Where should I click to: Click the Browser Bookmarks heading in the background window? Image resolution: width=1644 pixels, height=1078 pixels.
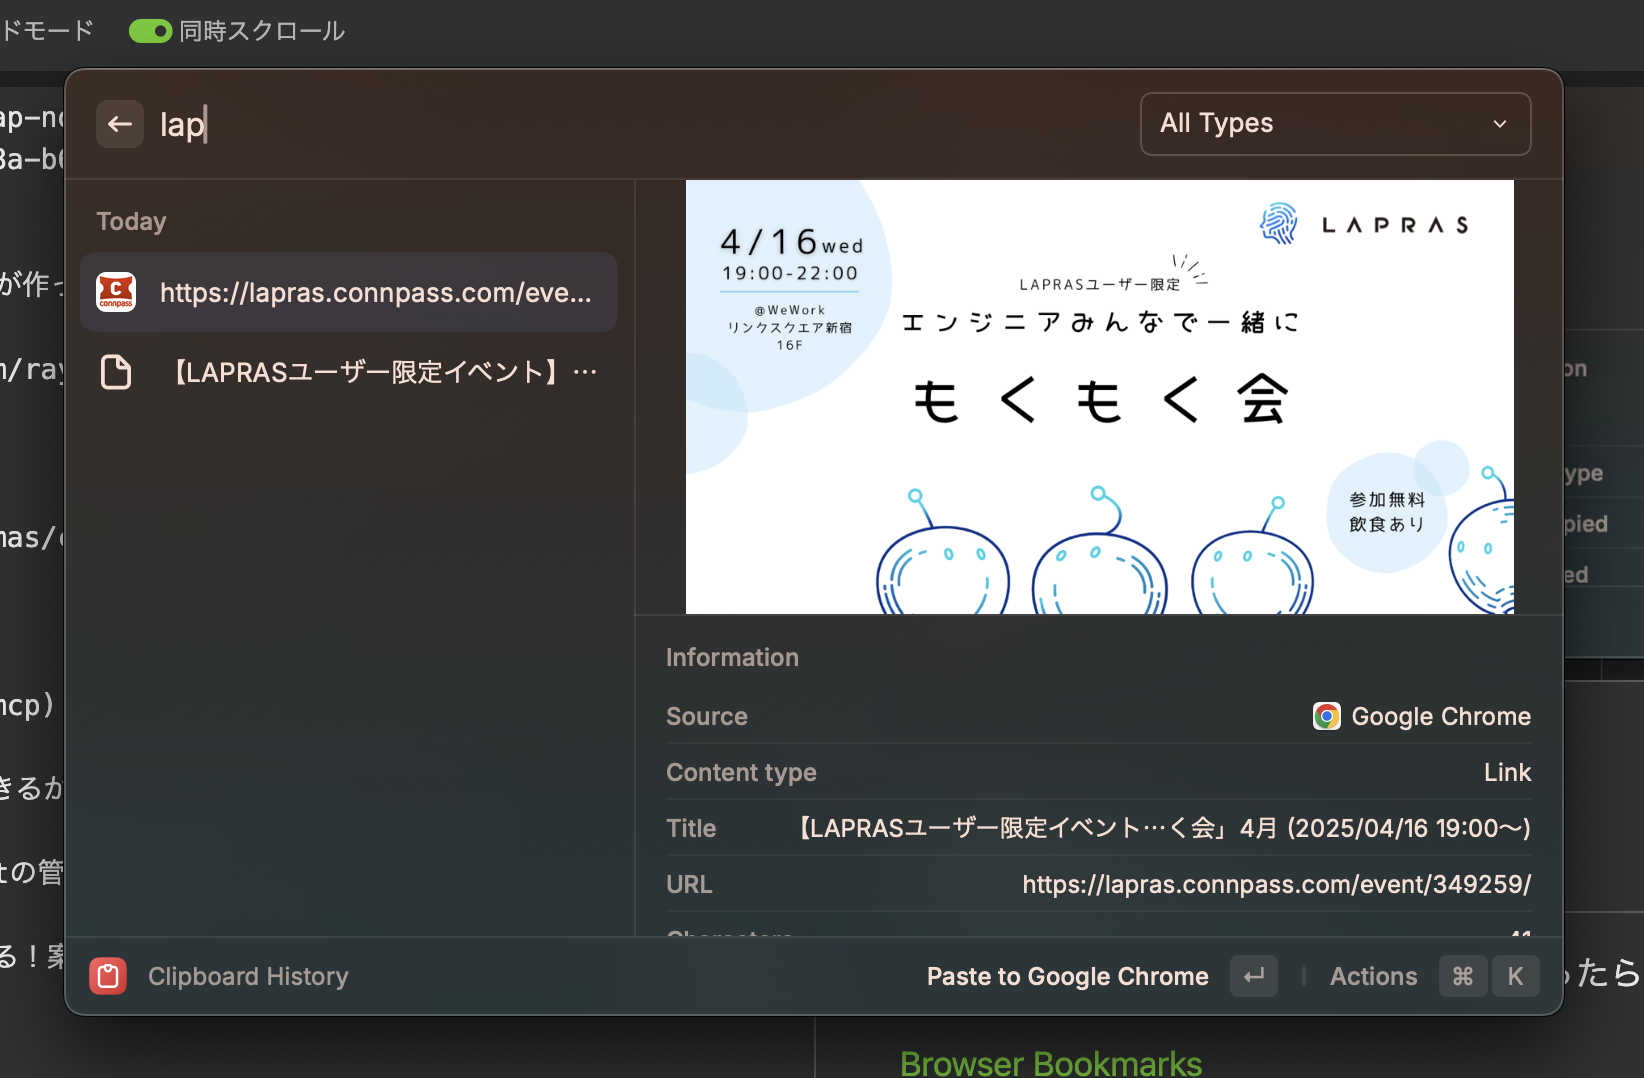1051,1062
